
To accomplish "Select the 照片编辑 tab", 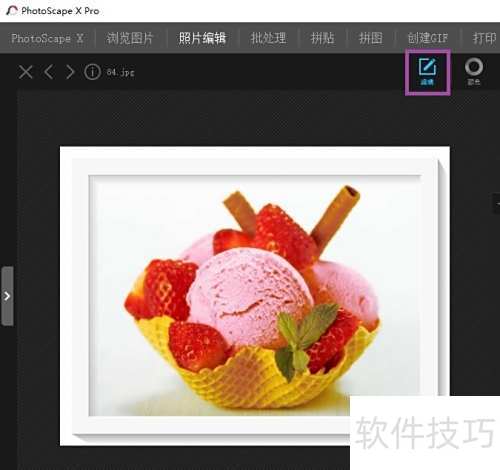I will pos(202,38).
